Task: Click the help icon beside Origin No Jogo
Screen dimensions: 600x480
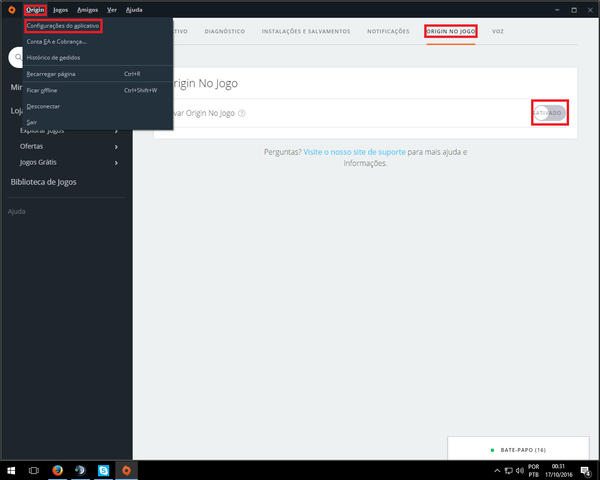Action: 242,113
